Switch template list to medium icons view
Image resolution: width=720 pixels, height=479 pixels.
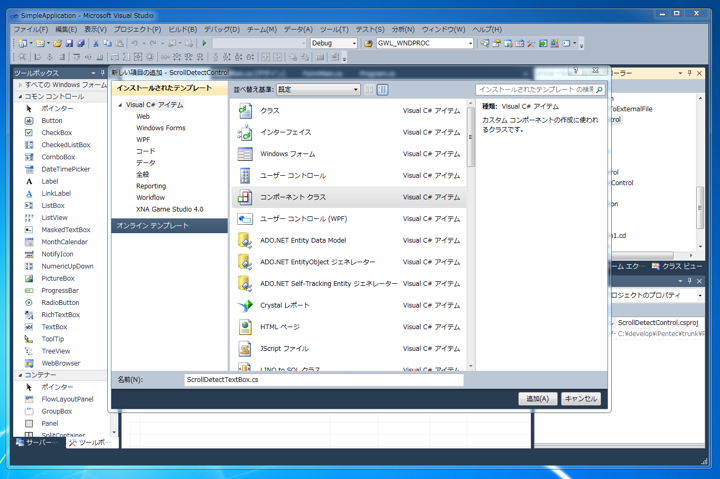click(382, 90)
